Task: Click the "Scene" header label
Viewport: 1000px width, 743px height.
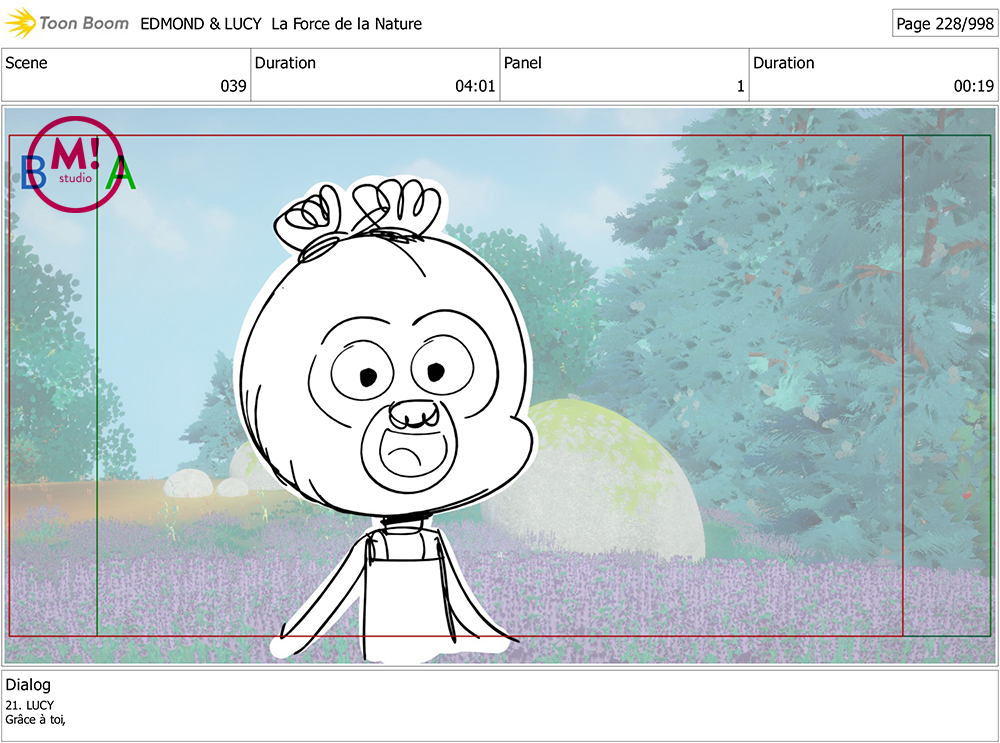Action: tap(26, 63)
